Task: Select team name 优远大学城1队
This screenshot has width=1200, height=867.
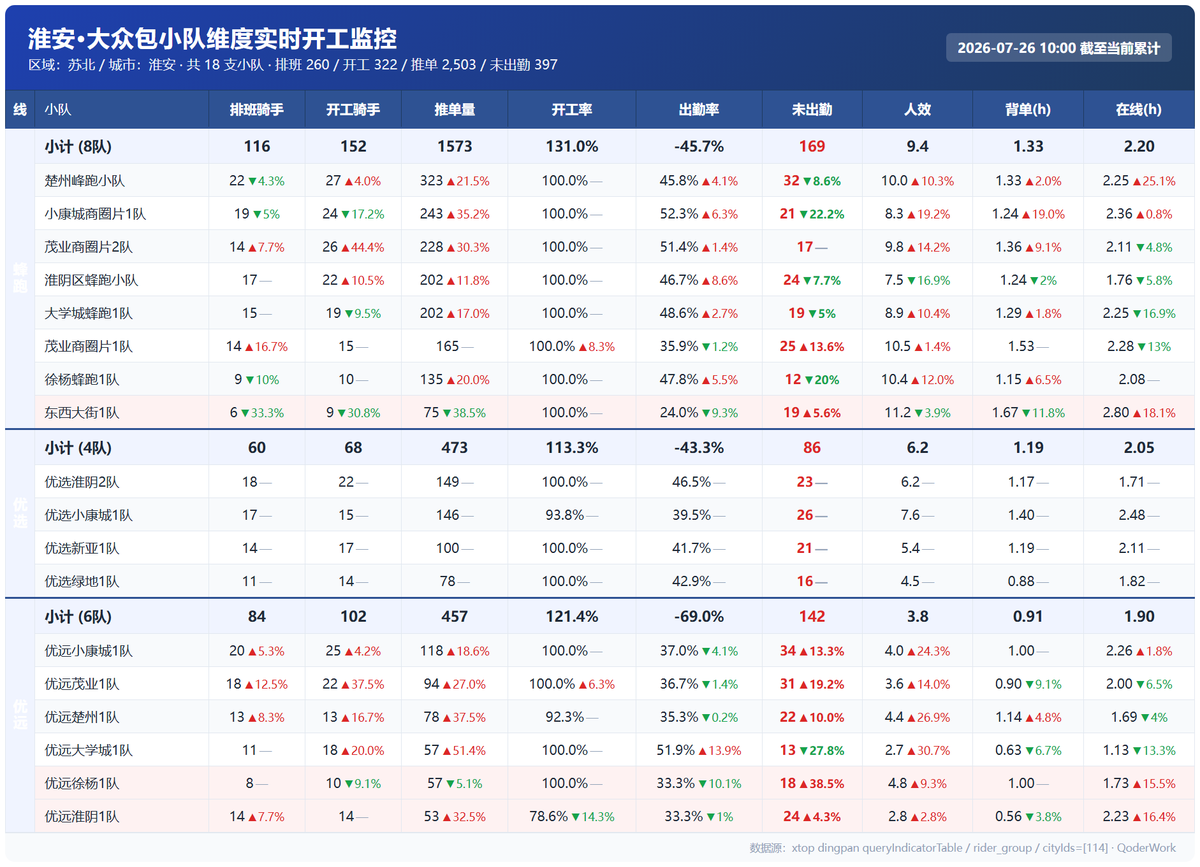Action: 89,750
